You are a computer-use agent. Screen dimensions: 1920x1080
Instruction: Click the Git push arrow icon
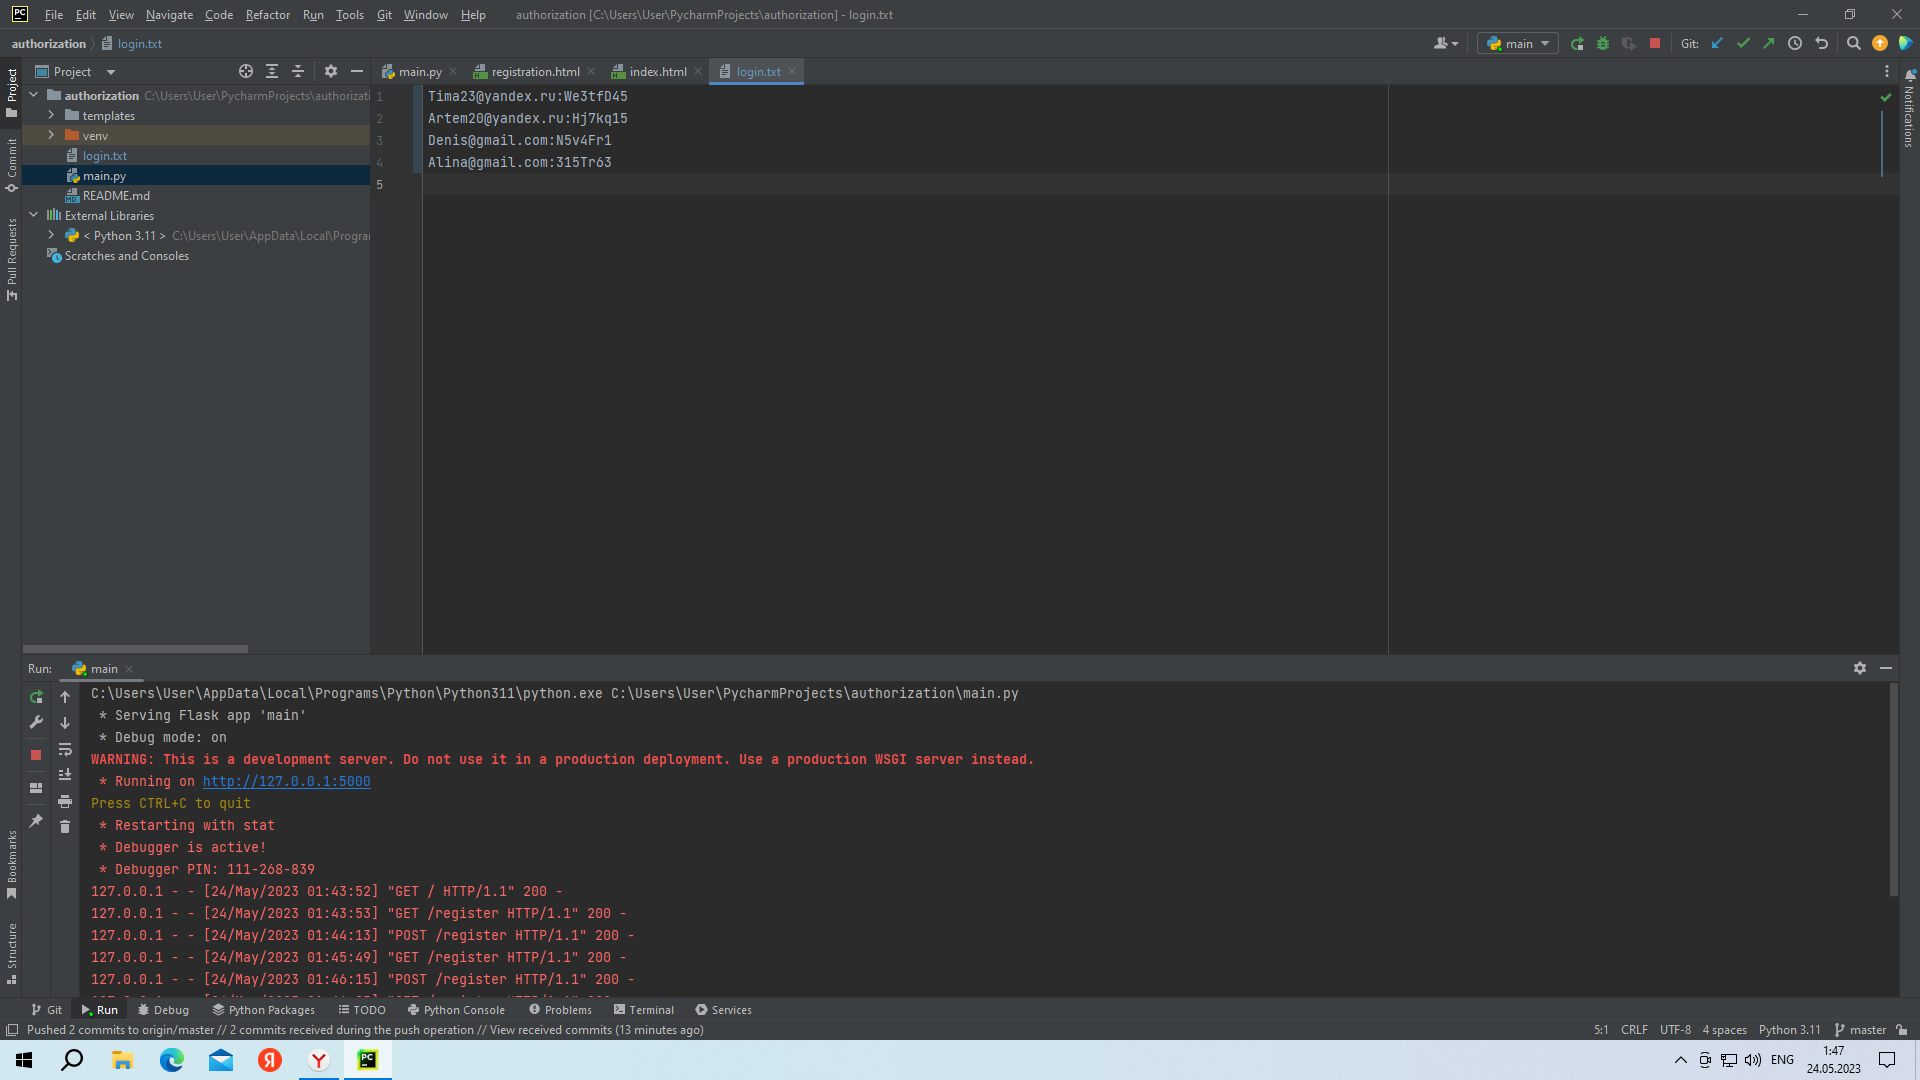[x=1769, y=44]
